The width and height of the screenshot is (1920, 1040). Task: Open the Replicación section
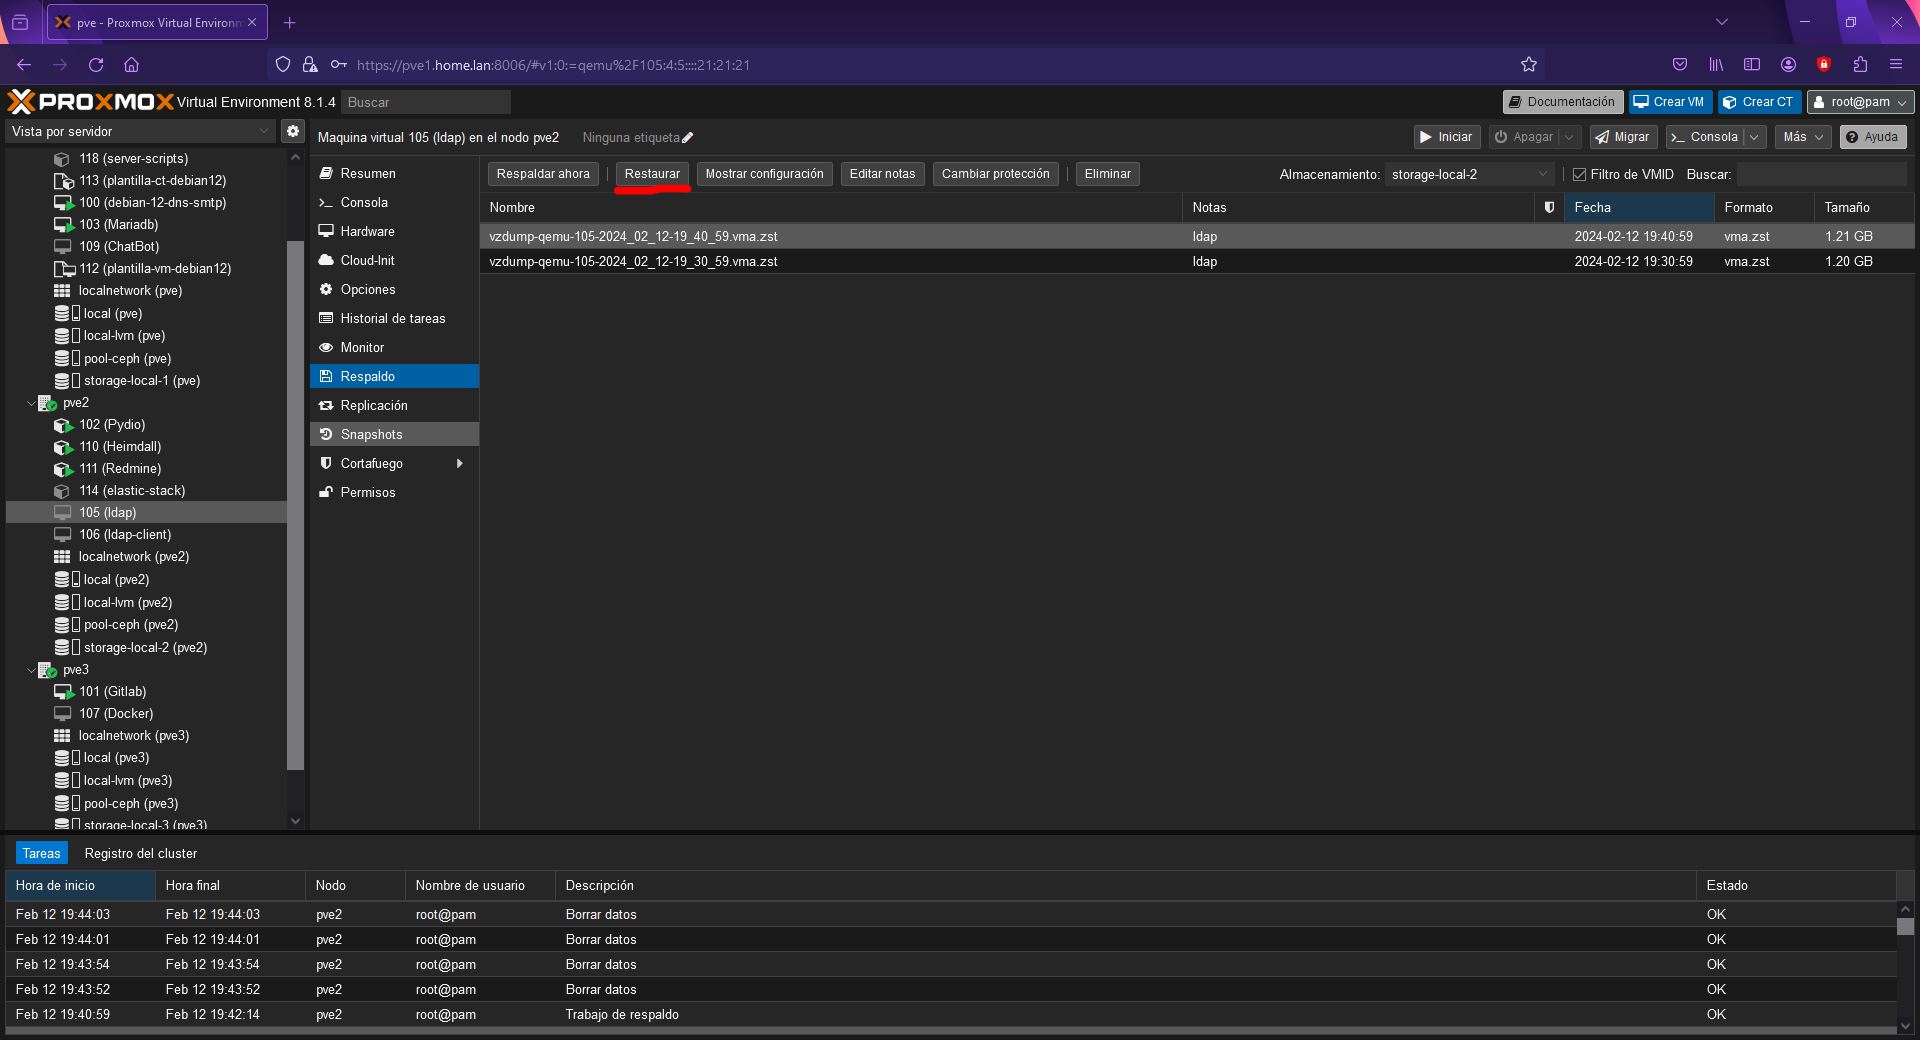[x=394, y=406]
